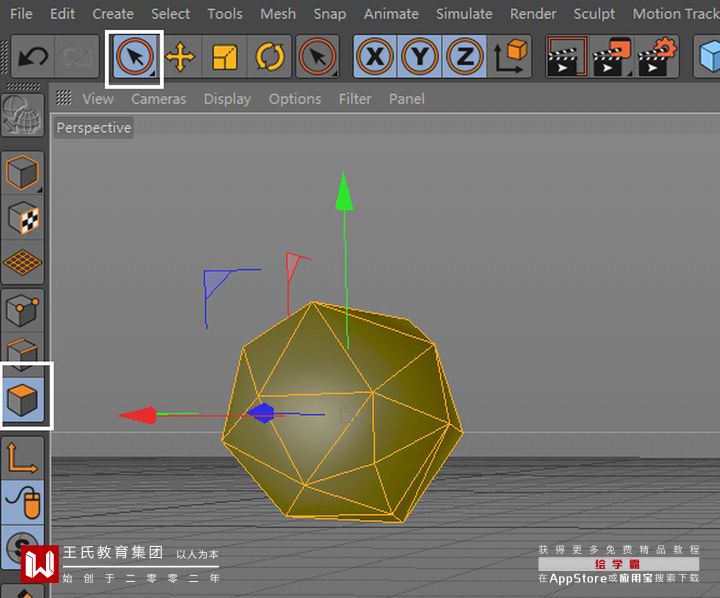Open the viewport Cameras menu
The width and height of the screenshot is (720, 598).
click(158, 99)
